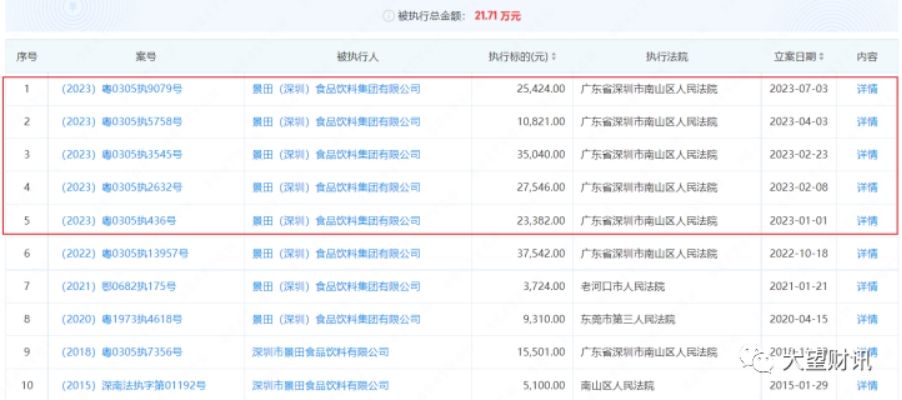Viewport: 902px width, 400px height.
Task: Click the 案号 column header
Action: 146,57
